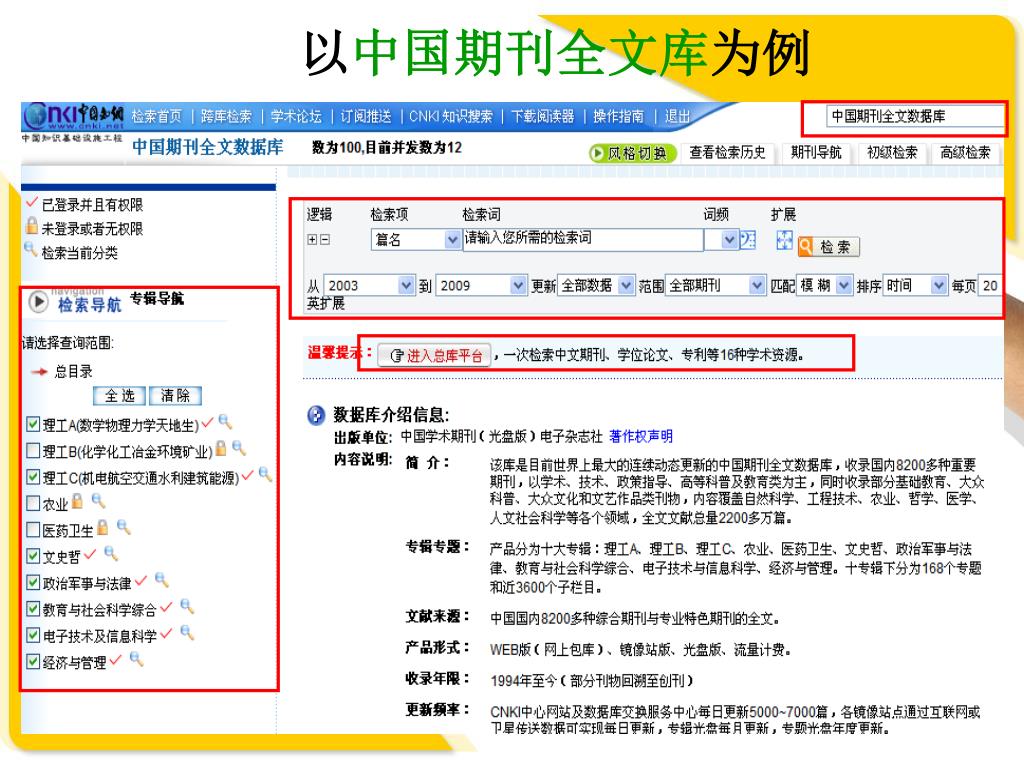
Task: Click magnifier icon beside 电子技术及信息科学 row
Action: 187,633
